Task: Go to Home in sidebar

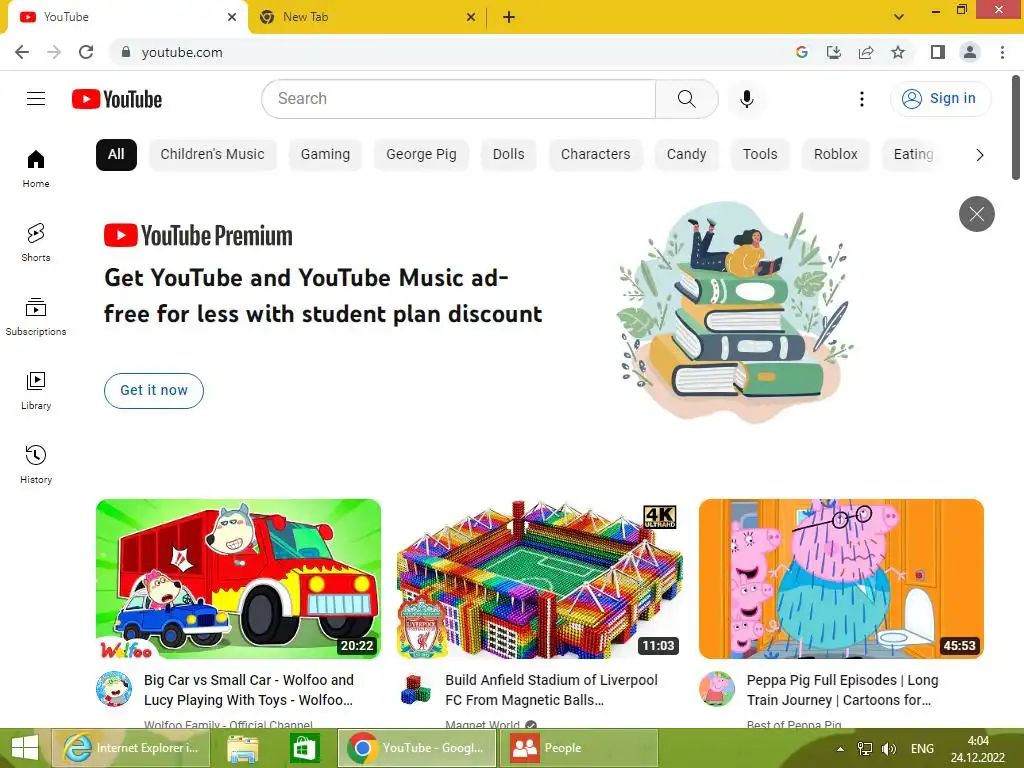Action: coord(36,168)
